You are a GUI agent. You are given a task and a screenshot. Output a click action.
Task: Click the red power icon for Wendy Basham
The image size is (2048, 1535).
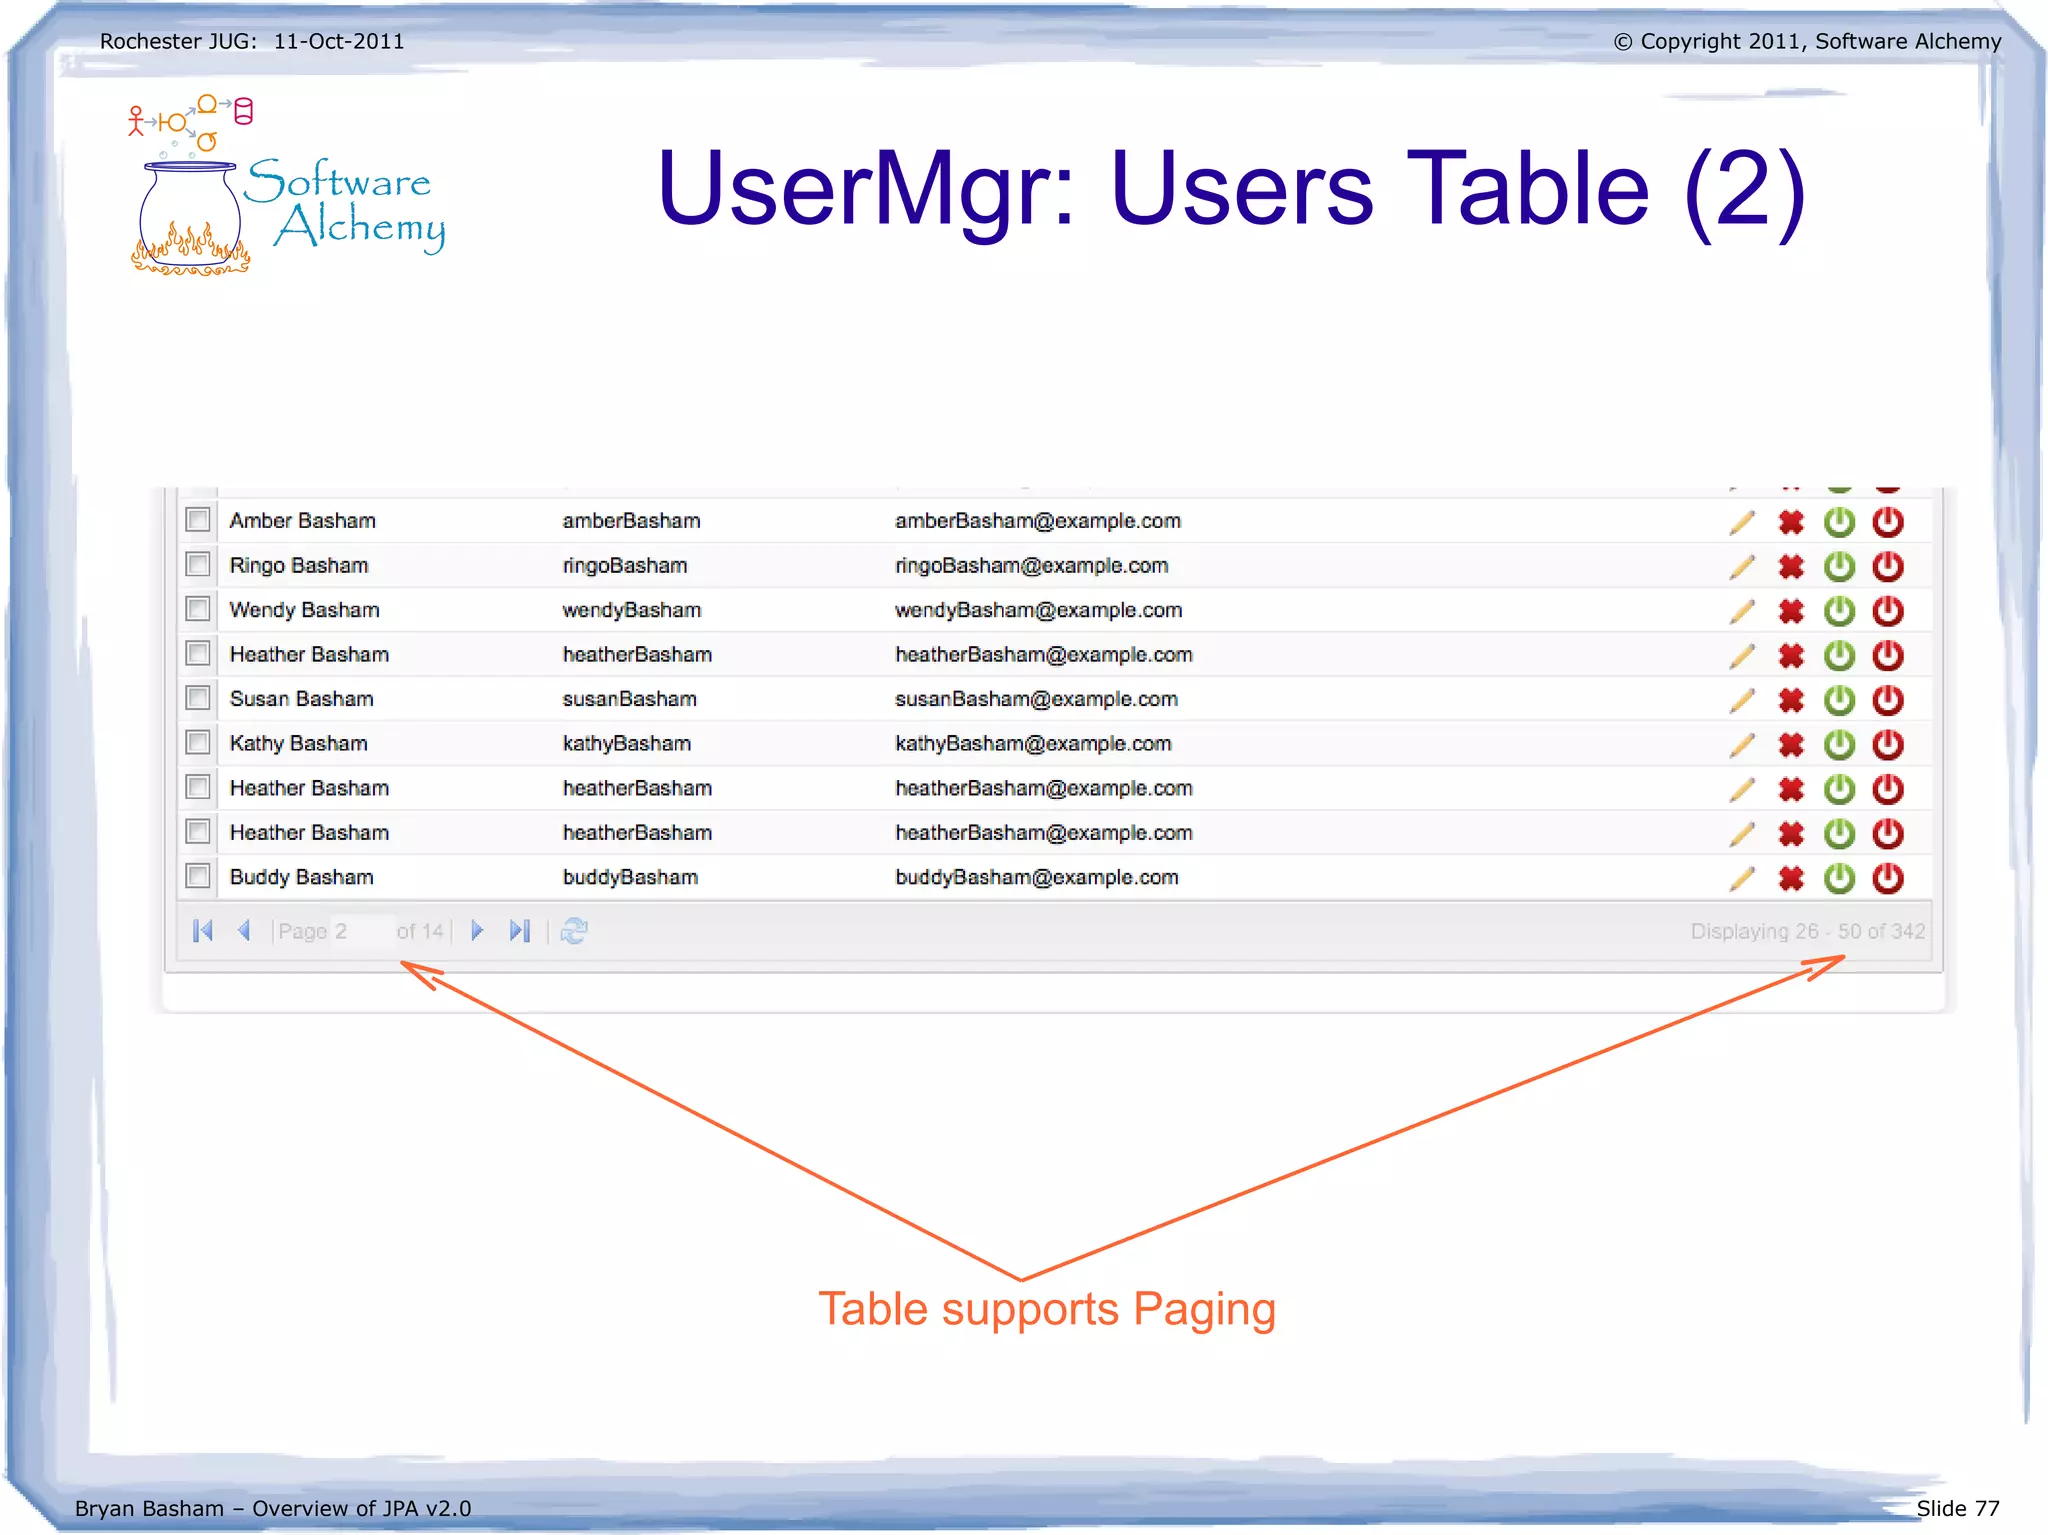pyautogui.click(x=1888, y=611)
